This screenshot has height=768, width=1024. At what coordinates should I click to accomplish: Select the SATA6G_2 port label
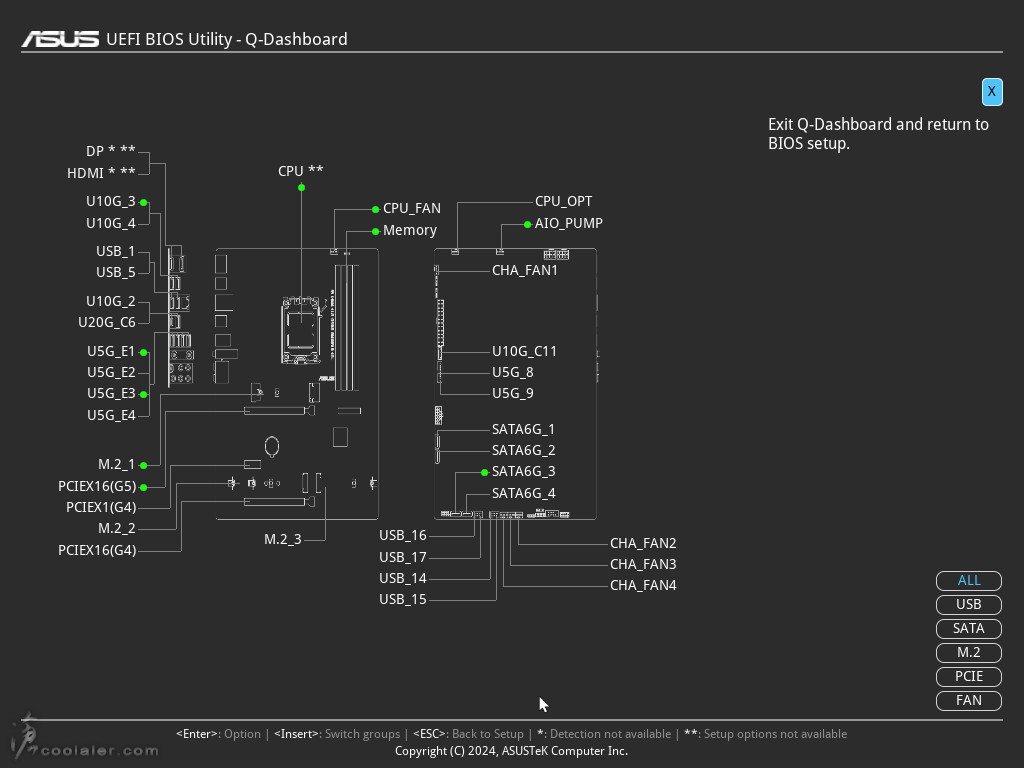tap(523, 451)
